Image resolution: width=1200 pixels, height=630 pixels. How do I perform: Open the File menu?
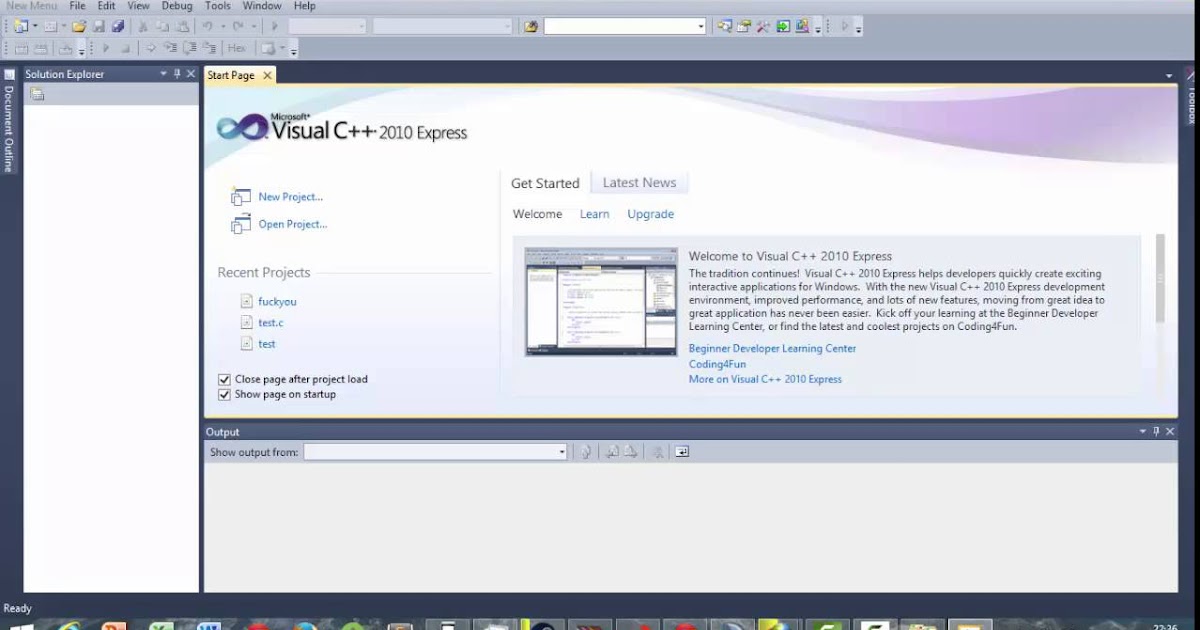[77, 6]
